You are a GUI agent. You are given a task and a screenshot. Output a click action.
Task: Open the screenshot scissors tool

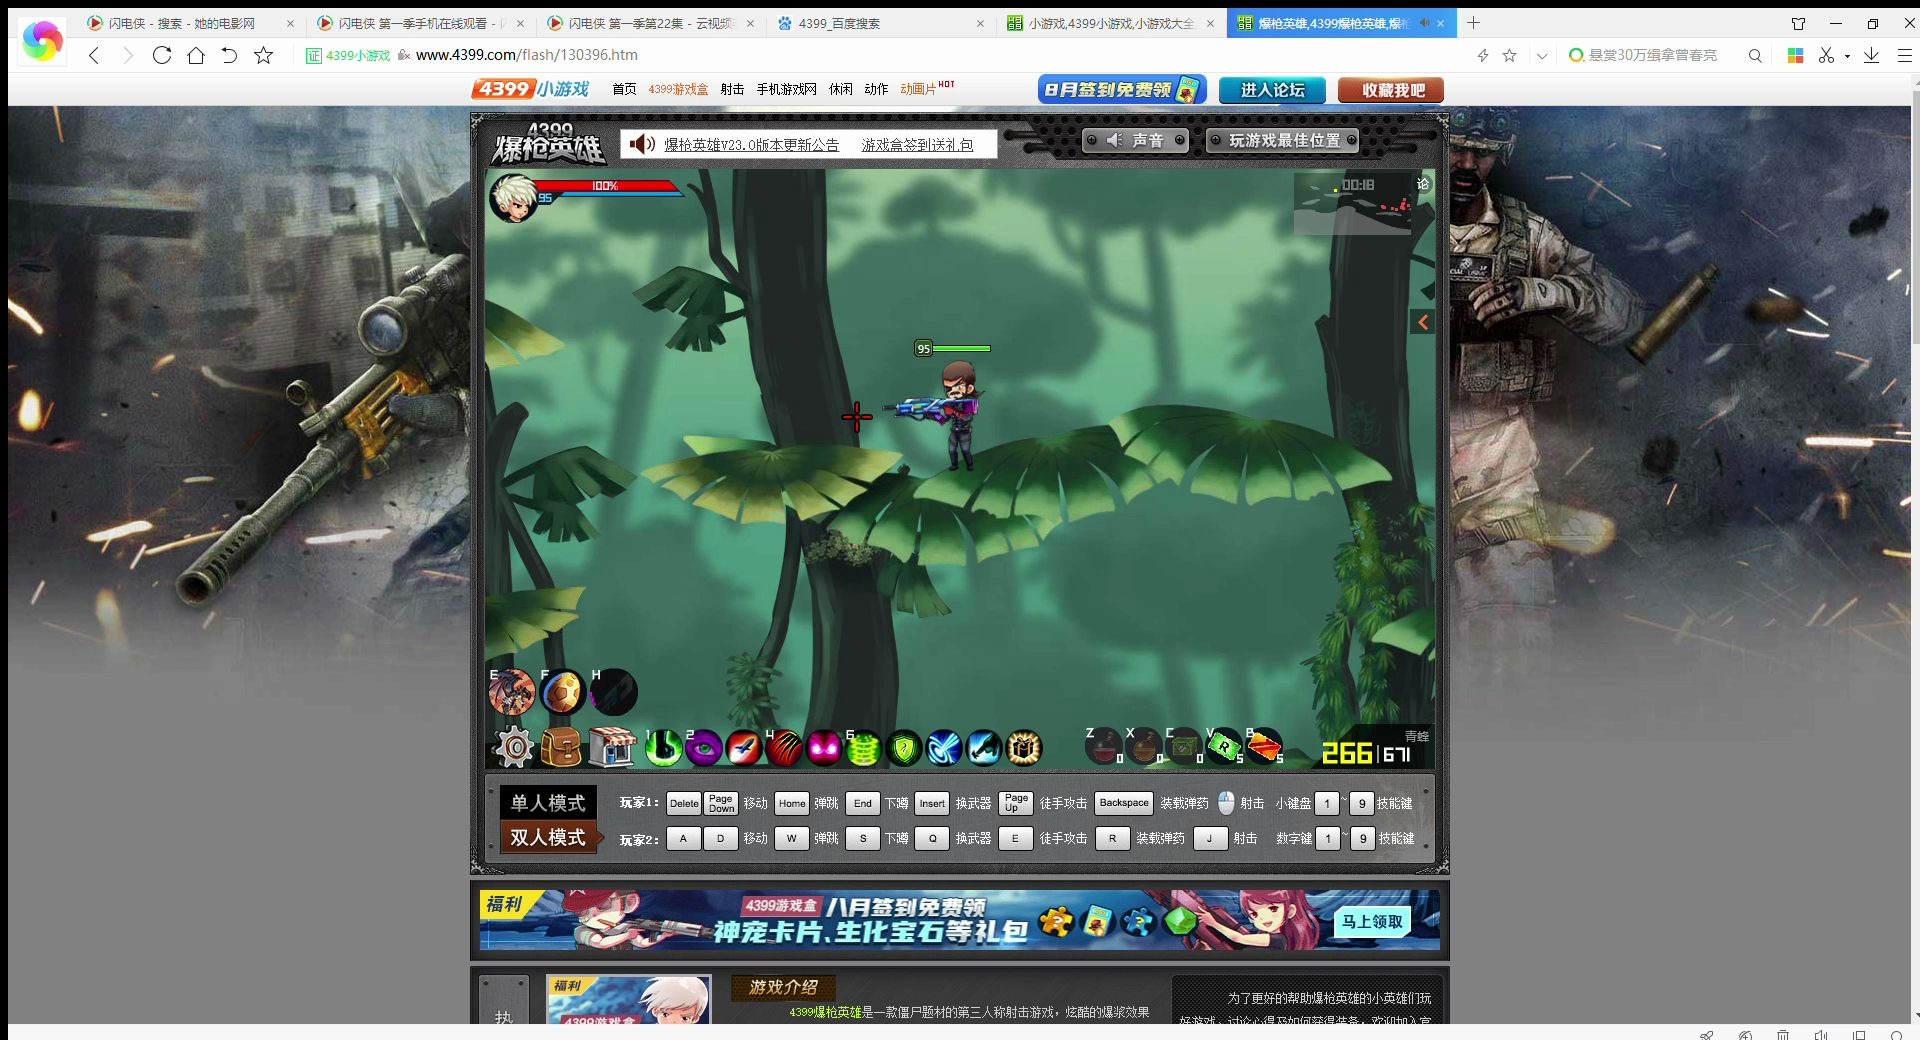[1826, 55]
